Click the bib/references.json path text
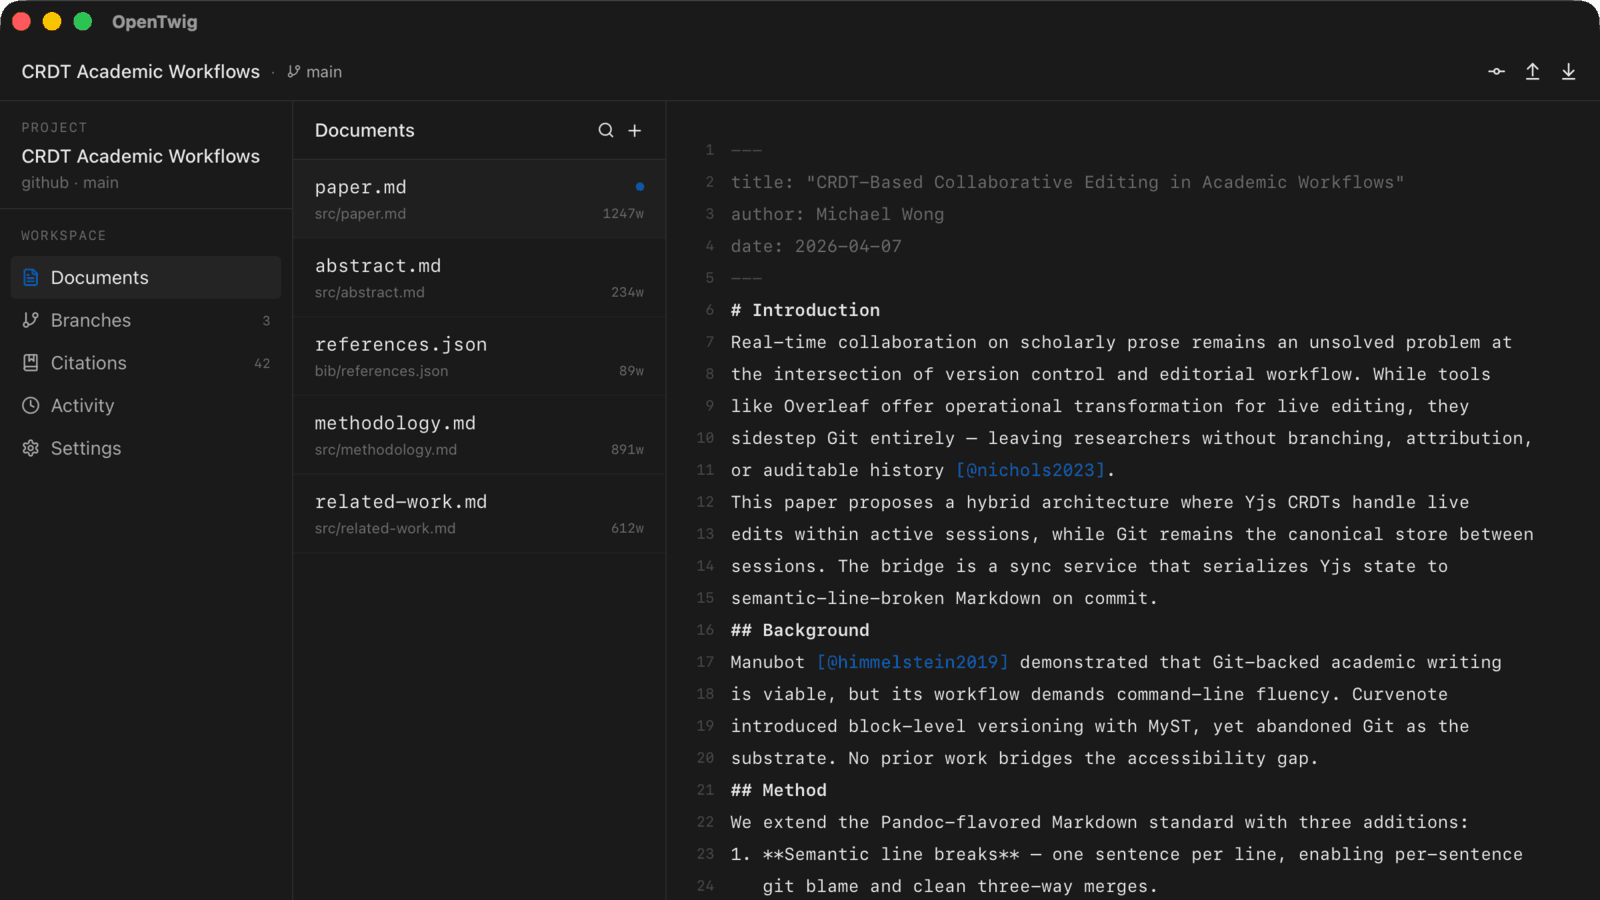The width and height of the screenshot is (1600, 900). coord(381,371)
